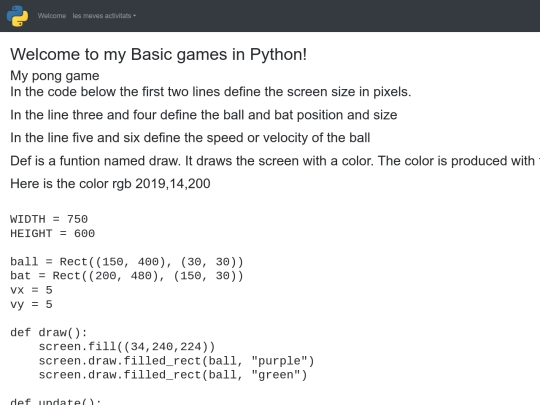This screenshot has width=540, height=405.
Task: Click the 'vy = 5' code line
Action: (x=31, y=304)
